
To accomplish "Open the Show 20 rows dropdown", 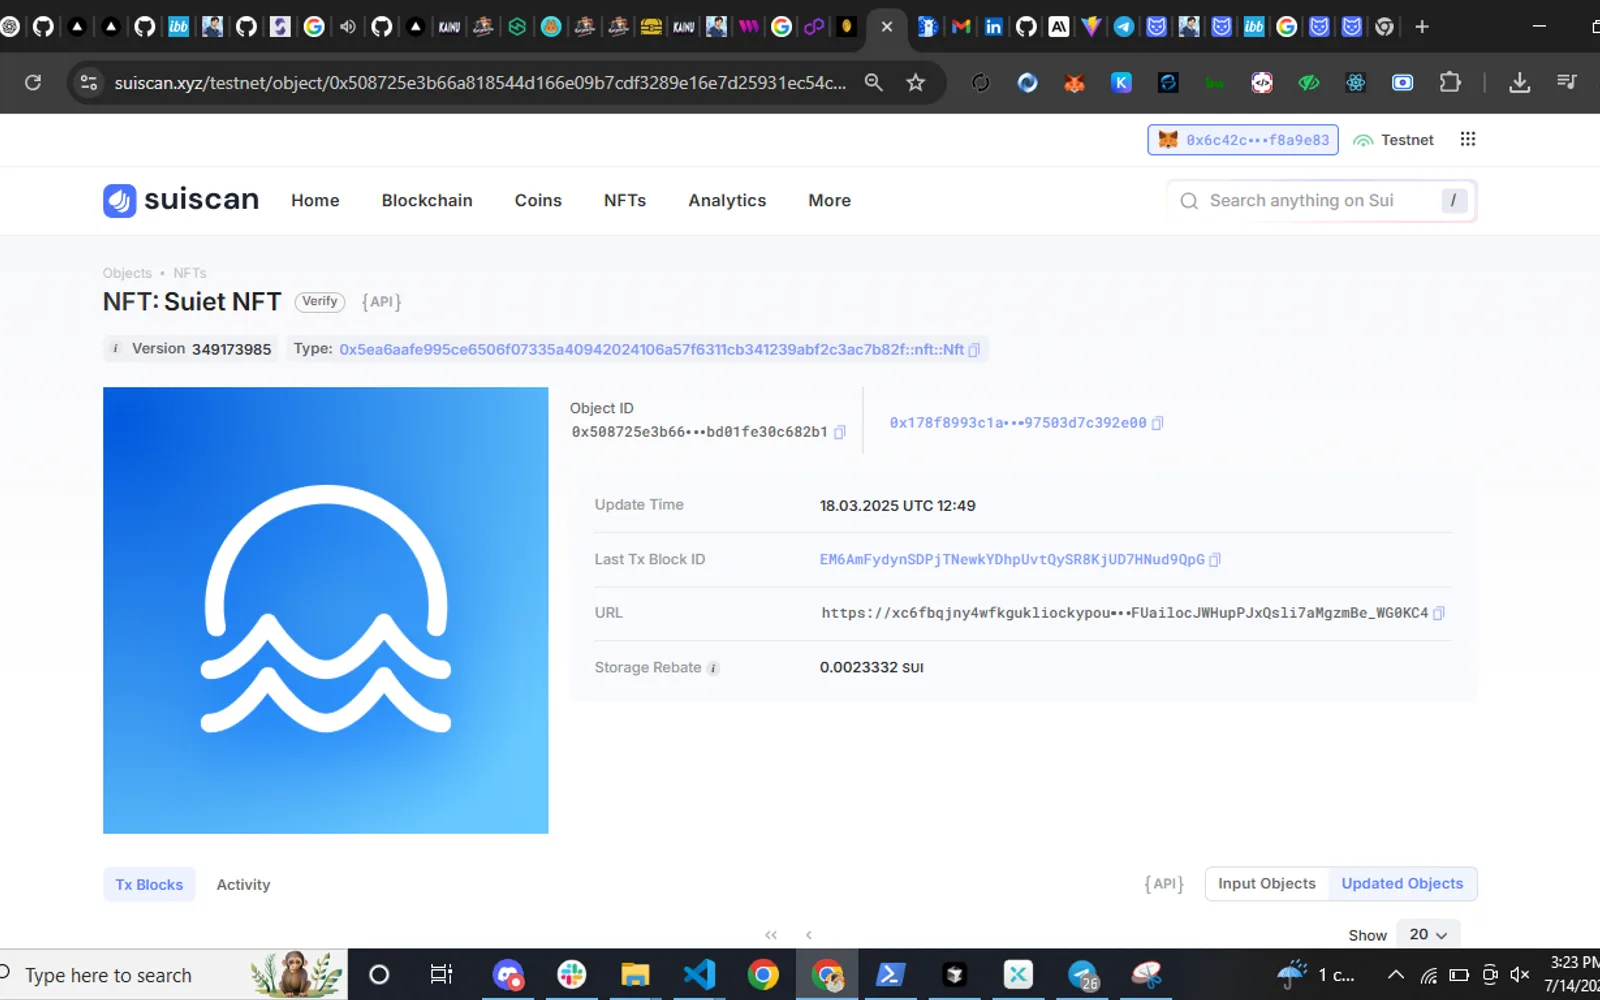I will (x=1428, y=934).
